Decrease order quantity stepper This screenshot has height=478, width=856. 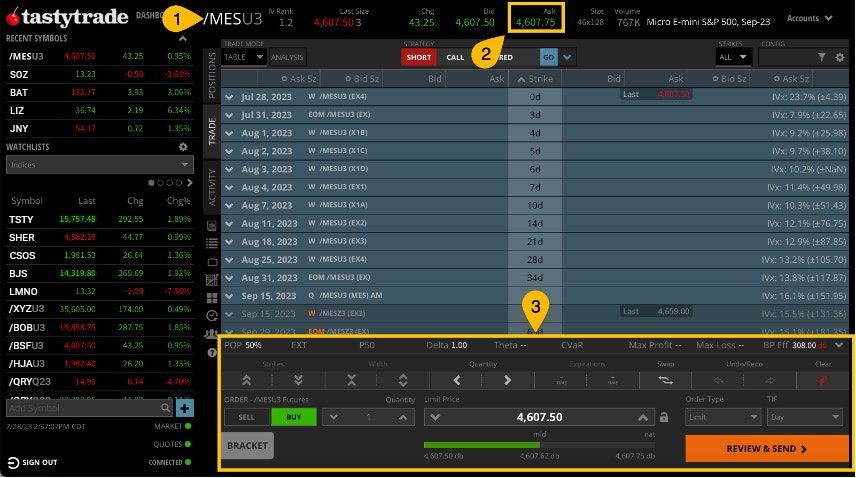coord(334,417)
